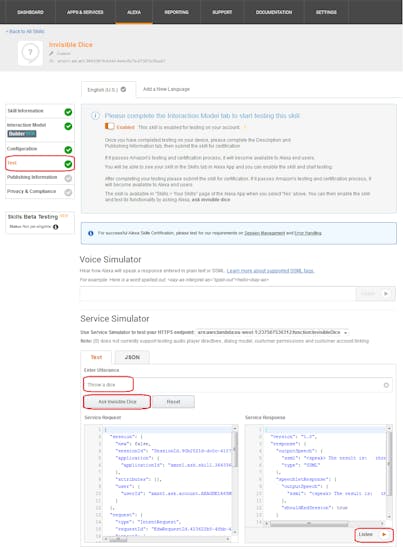Open the Support menu item
This screenshot has width=403, height=555.
click(x=222, y=12)
